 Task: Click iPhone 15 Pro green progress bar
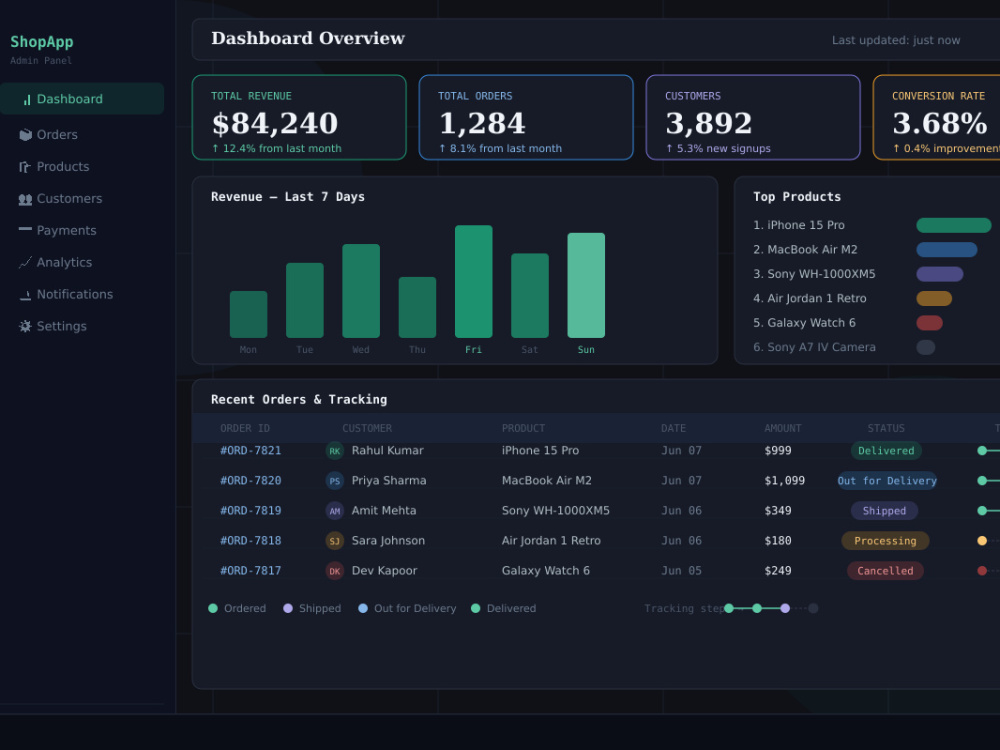954,225
